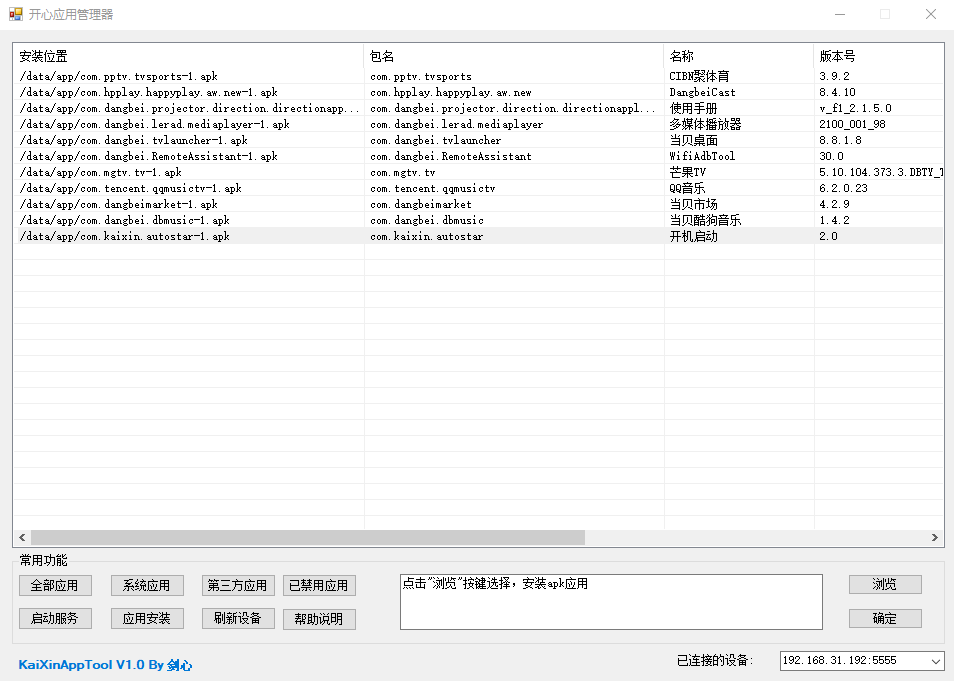Click the application icon in the title bar
This screenshot has width=954, height=681.
click(15, 14)
